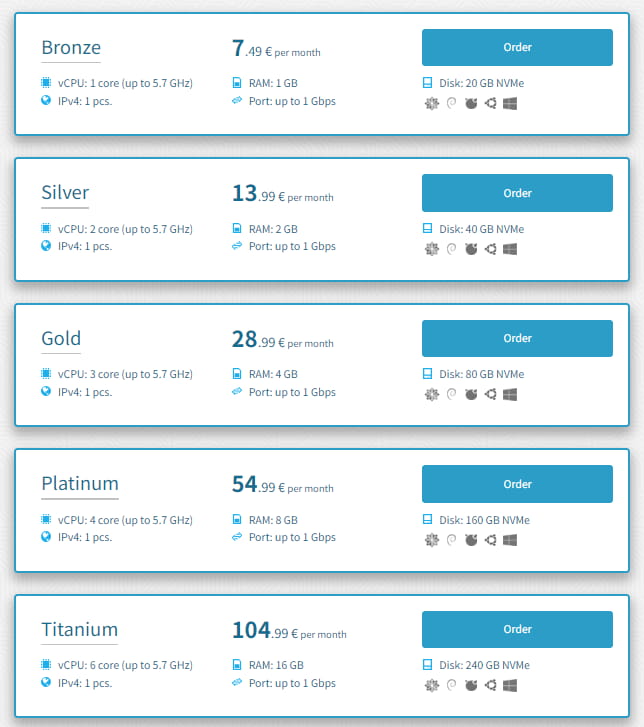Select the FreeBSD icon in Gold plan
The width and height of the screenshot is (644, 727).
click(471, 395)
